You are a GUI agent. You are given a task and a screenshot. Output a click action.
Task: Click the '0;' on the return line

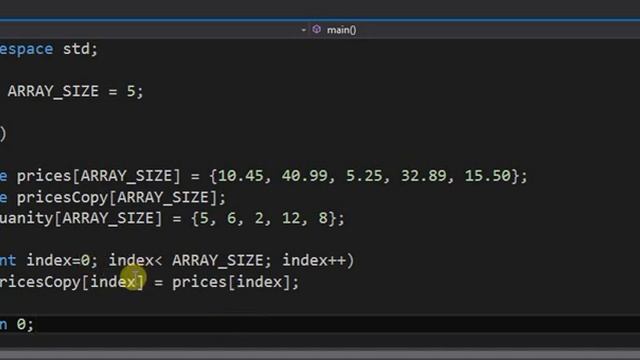click(25, 324)
